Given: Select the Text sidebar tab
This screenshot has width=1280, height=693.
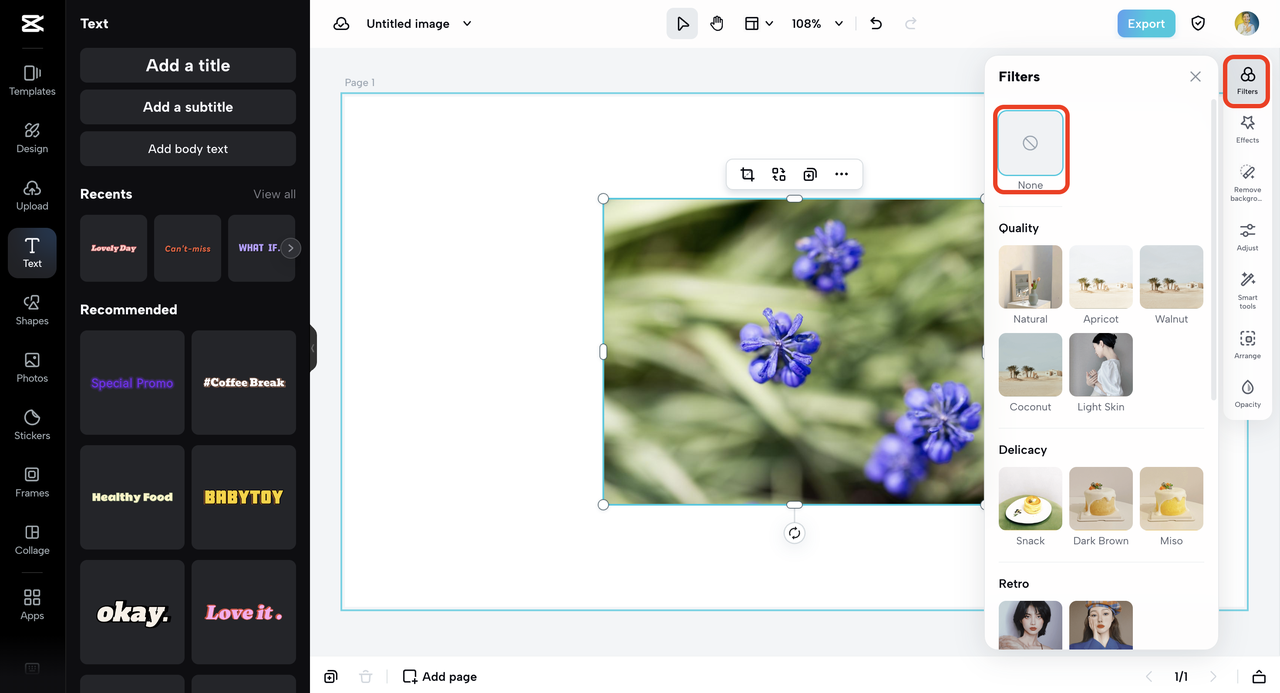Looking at the screenshot, I should (x=32, y=253).
